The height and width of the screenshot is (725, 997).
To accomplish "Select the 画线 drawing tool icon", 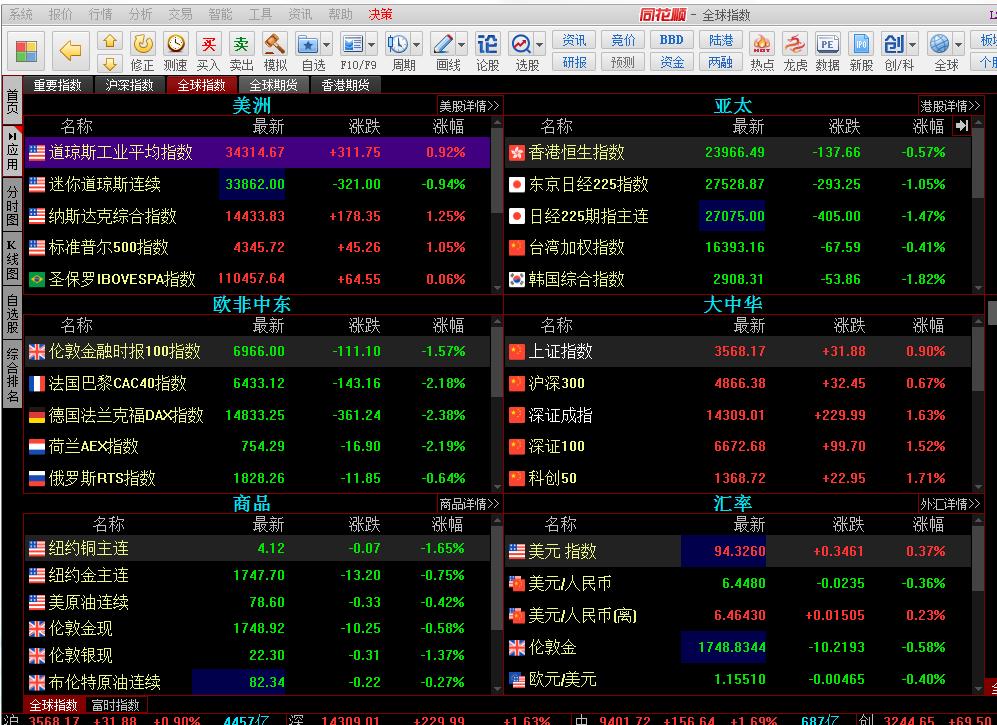I will (443, 44).
